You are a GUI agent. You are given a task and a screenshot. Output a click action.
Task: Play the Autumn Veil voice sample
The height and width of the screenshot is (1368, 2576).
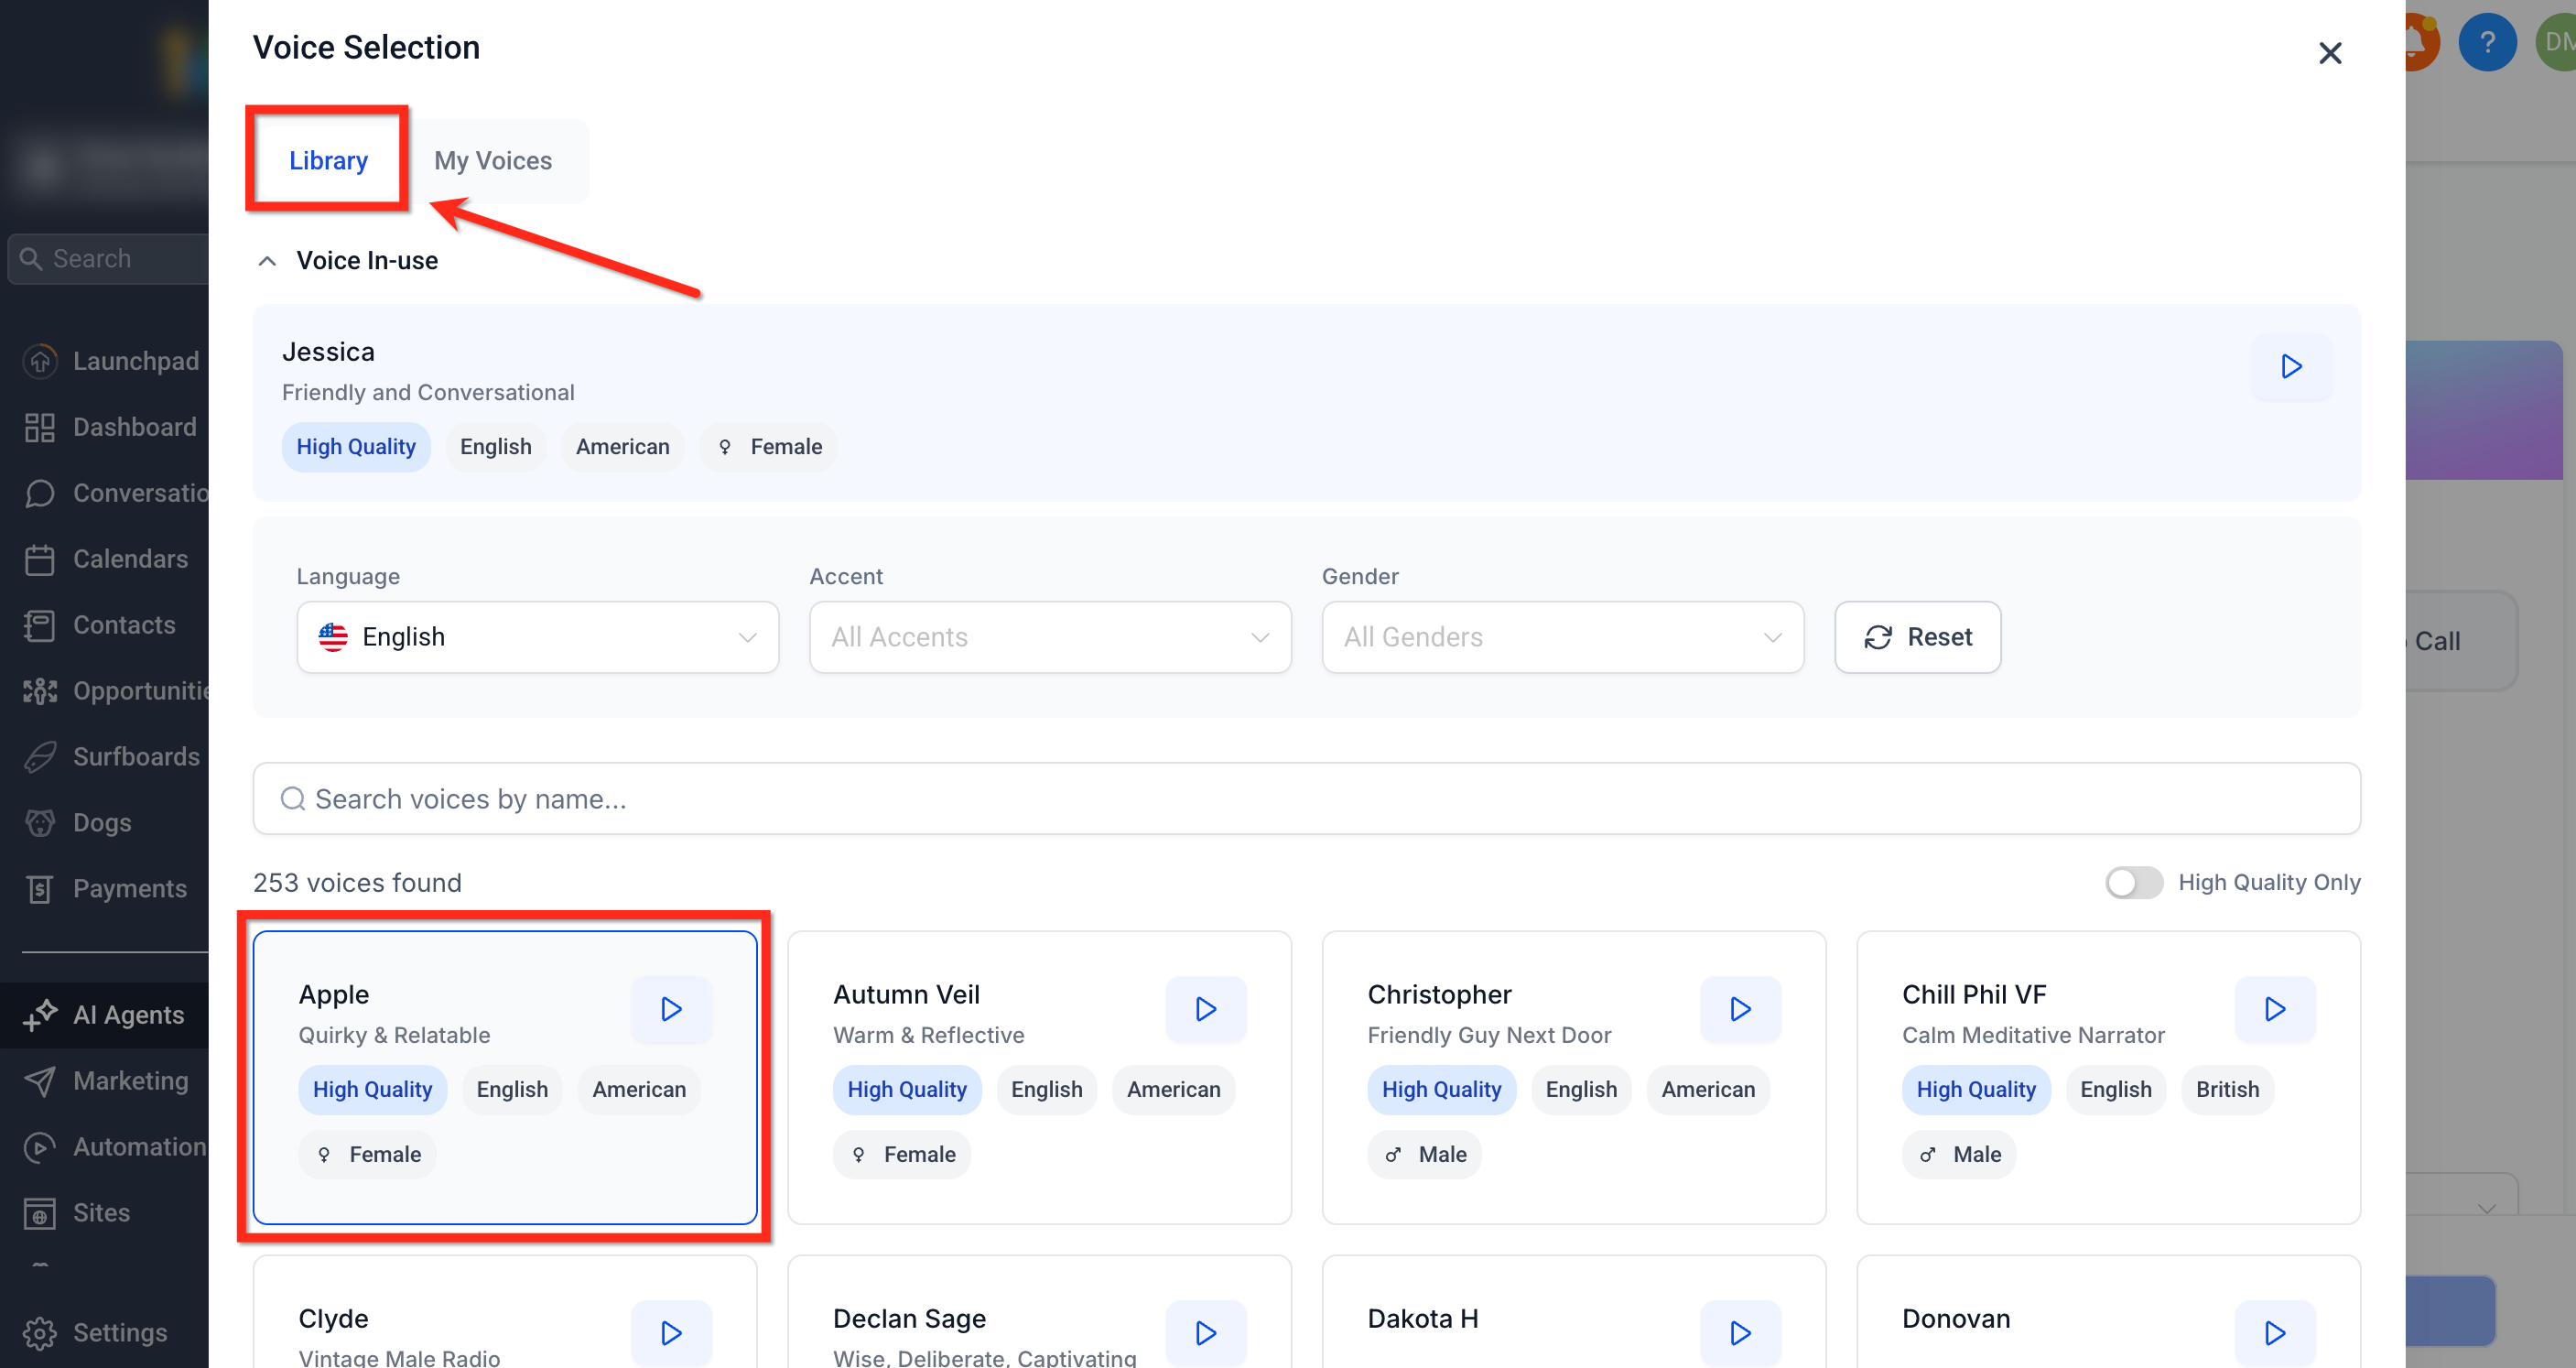click(1205, 1009)
